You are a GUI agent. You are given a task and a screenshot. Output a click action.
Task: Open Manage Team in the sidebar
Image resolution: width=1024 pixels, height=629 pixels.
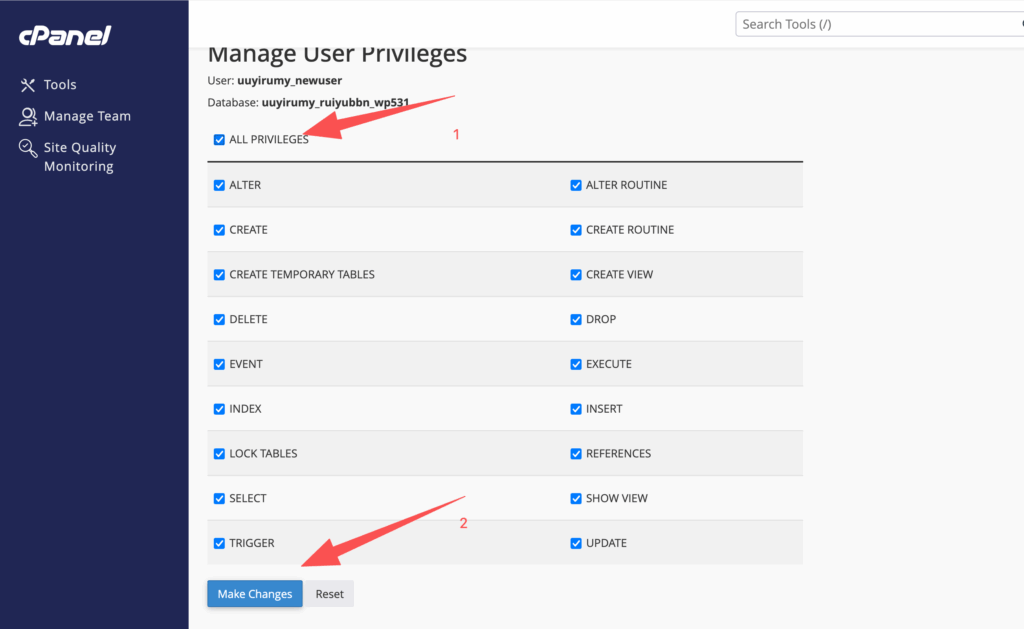87,116
